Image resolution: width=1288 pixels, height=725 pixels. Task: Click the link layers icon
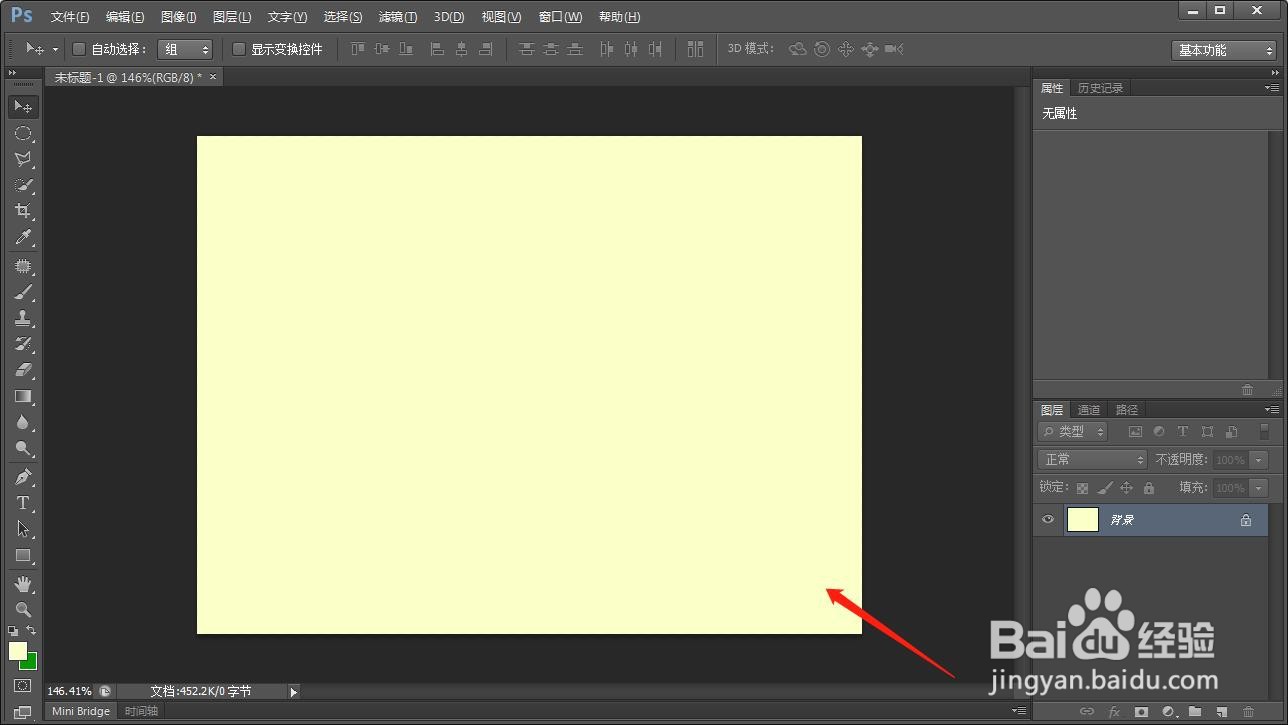pyautogui.click(x=1086, y=712)
